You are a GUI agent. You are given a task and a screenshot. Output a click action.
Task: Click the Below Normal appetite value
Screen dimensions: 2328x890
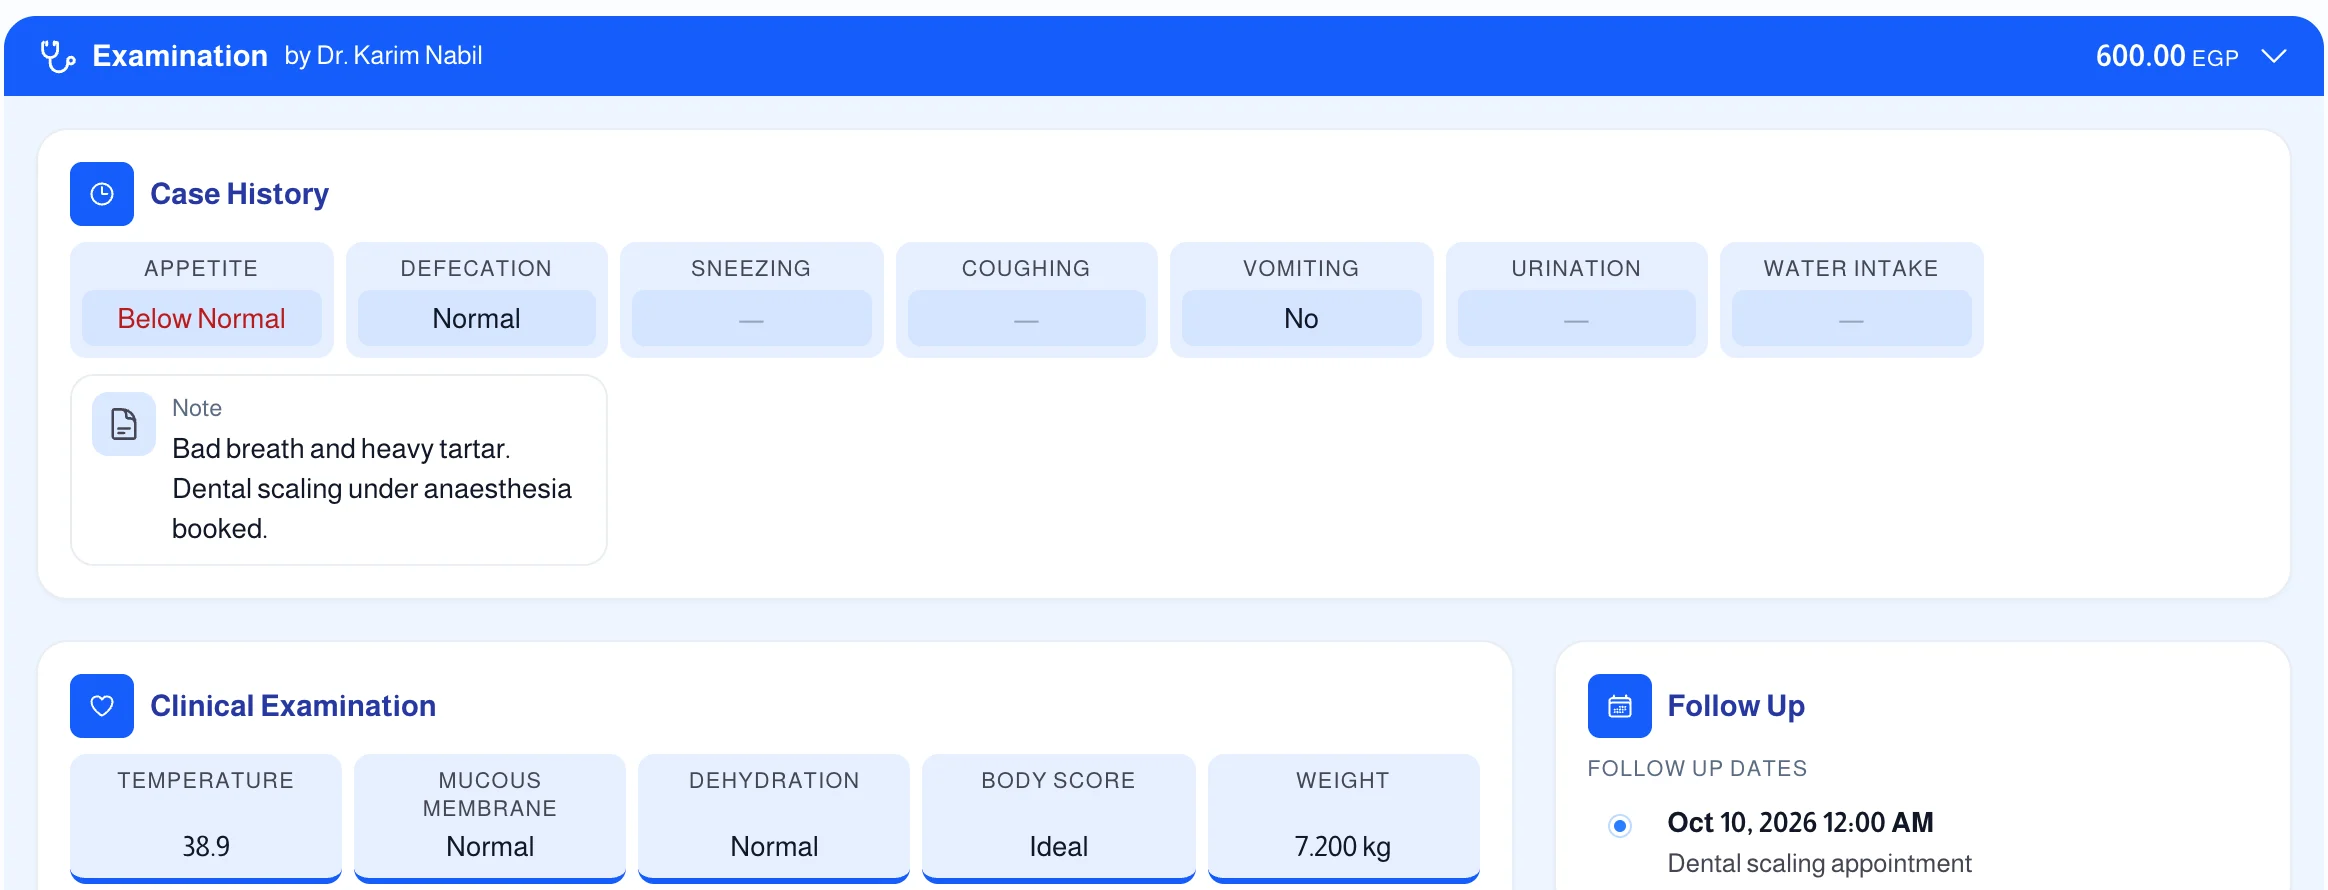[202, 318]
